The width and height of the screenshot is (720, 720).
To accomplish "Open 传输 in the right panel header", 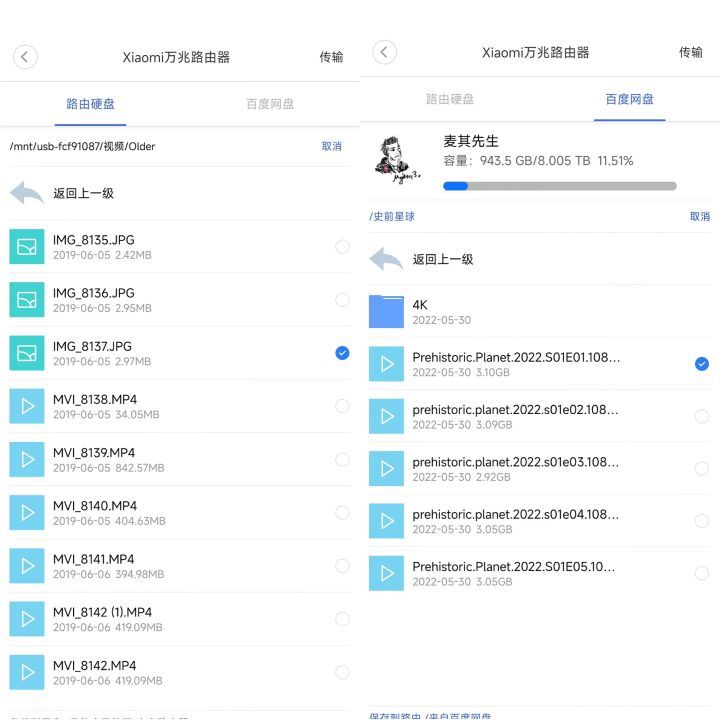I will [x=690, y=52].
